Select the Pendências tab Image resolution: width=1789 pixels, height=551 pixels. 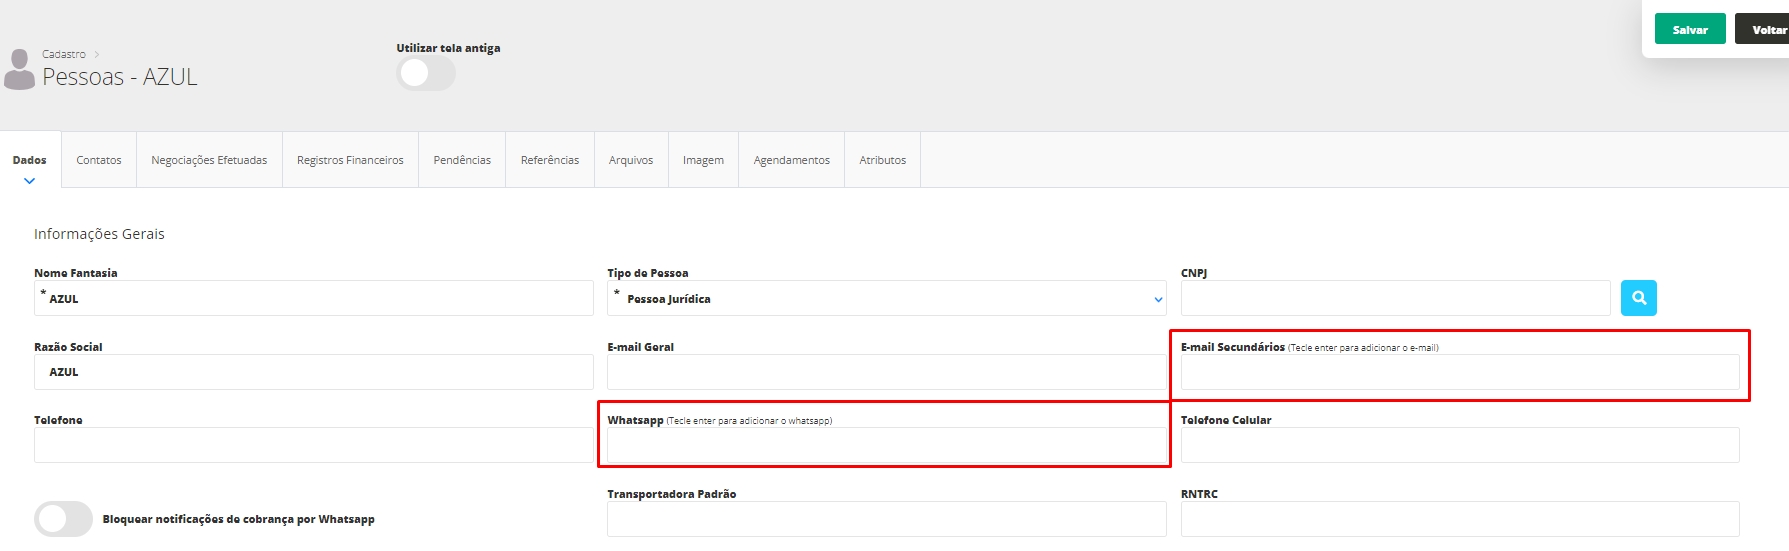point(462,160)
